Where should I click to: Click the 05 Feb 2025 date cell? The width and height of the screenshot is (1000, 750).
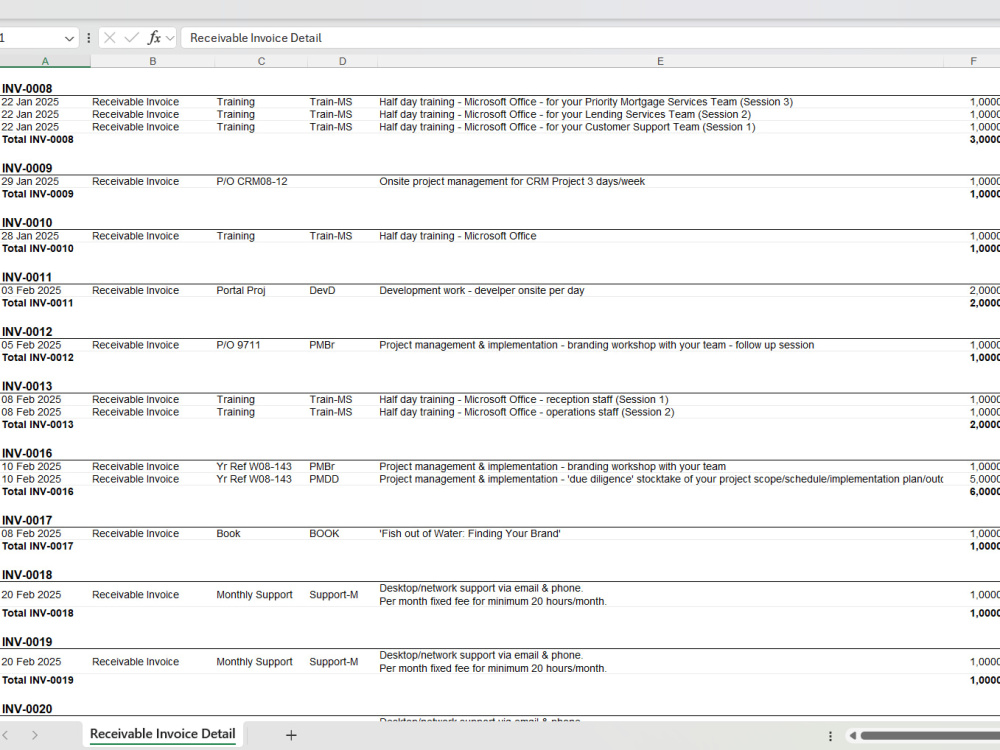pos(31,345)
